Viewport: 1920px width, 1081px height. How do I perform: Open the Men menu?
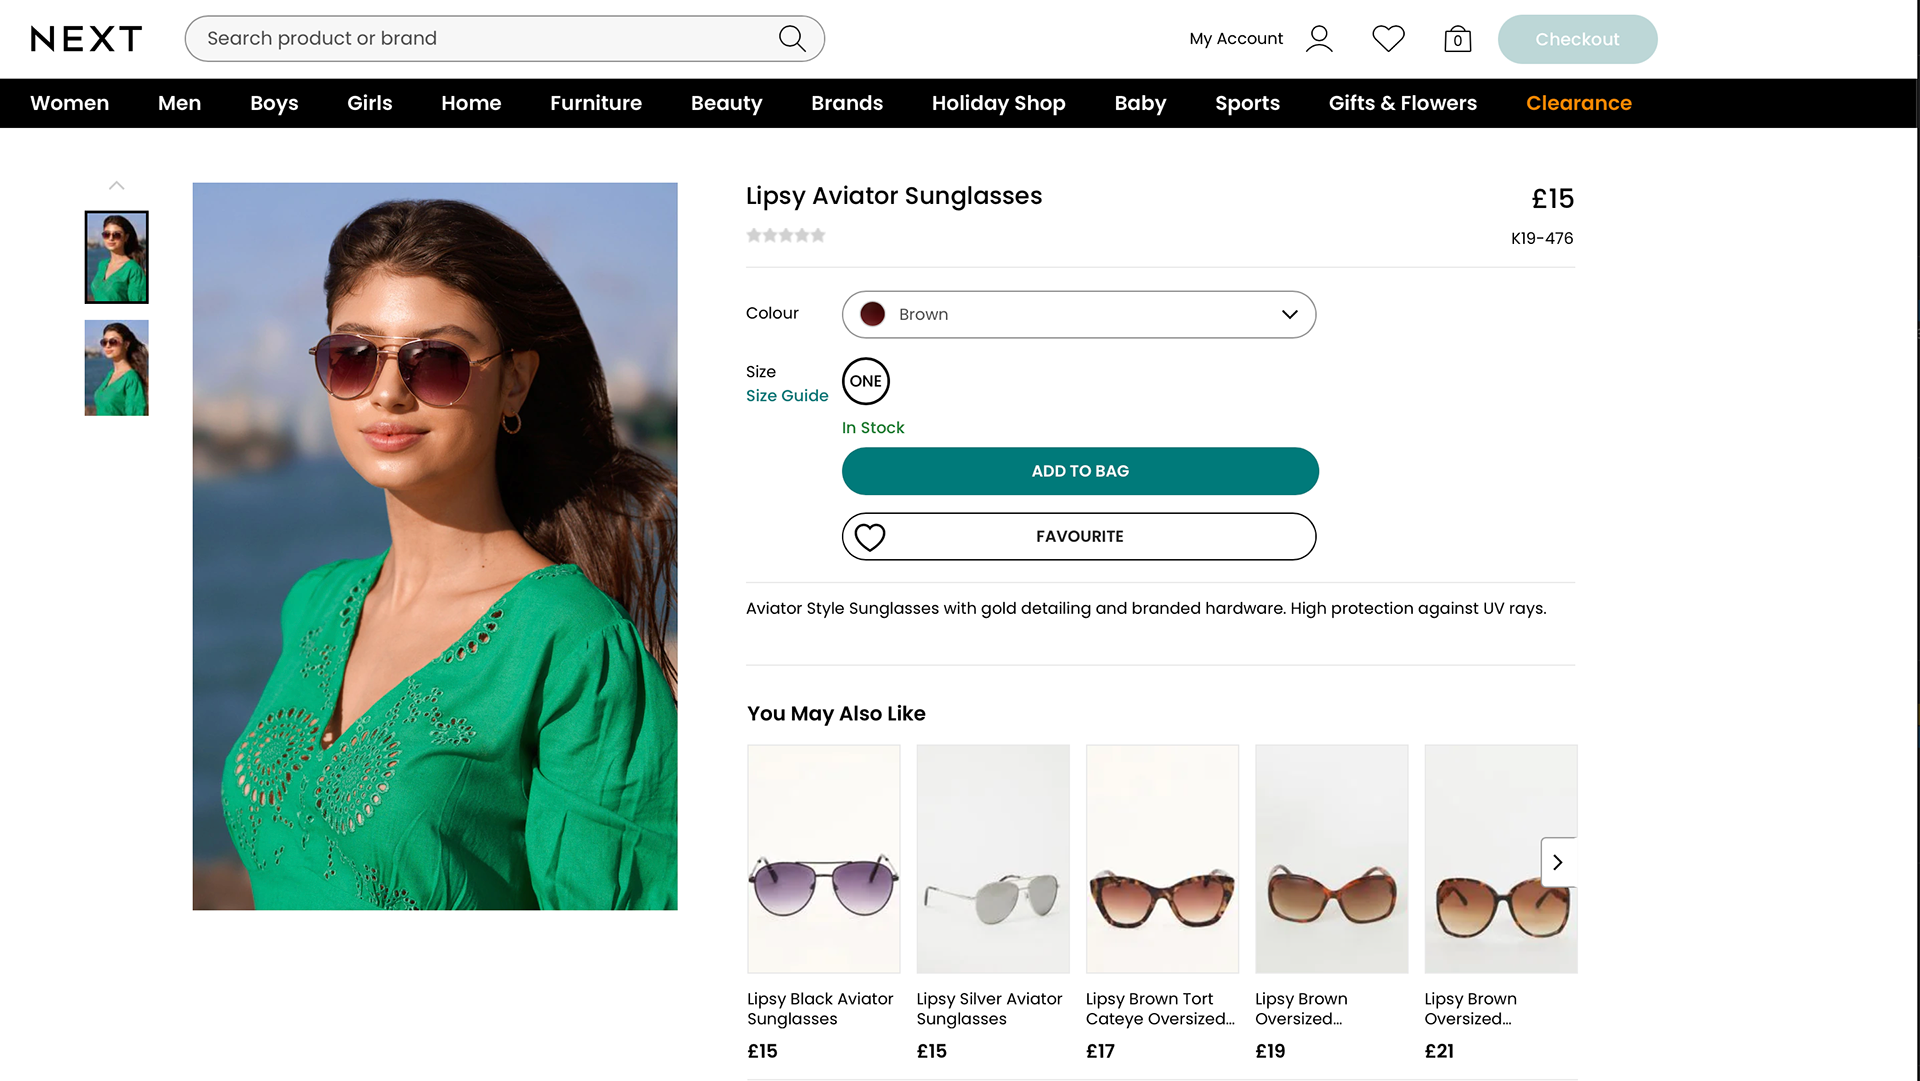click(x=179, y=103)
